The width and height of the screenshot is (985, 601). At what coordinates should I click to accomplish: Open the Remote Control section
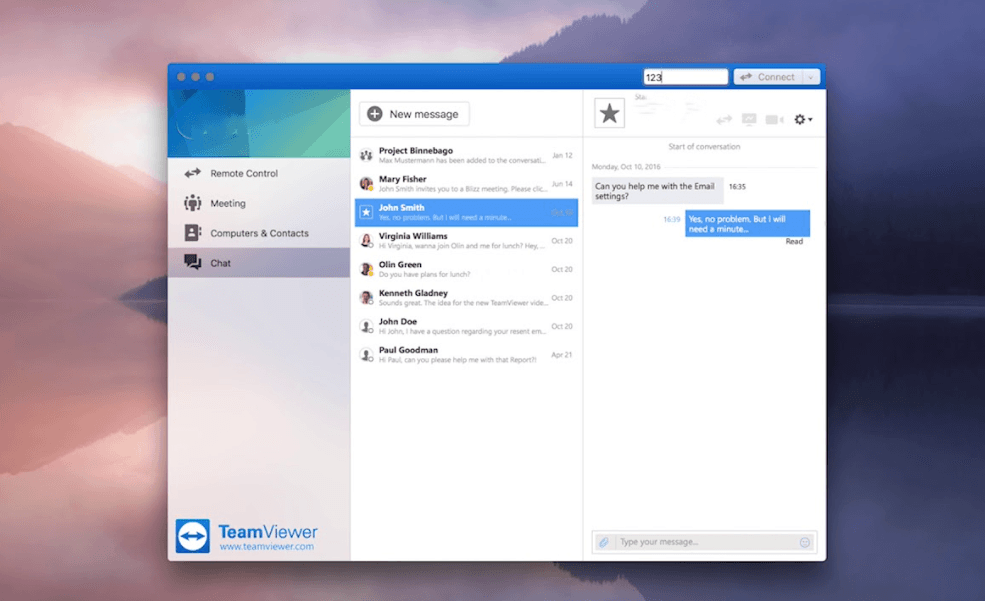pos(259,173)
